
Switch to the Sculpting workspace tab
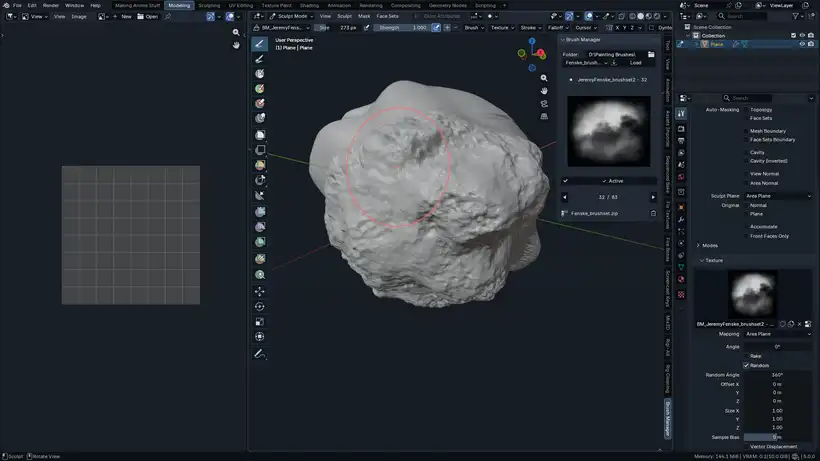209,5
